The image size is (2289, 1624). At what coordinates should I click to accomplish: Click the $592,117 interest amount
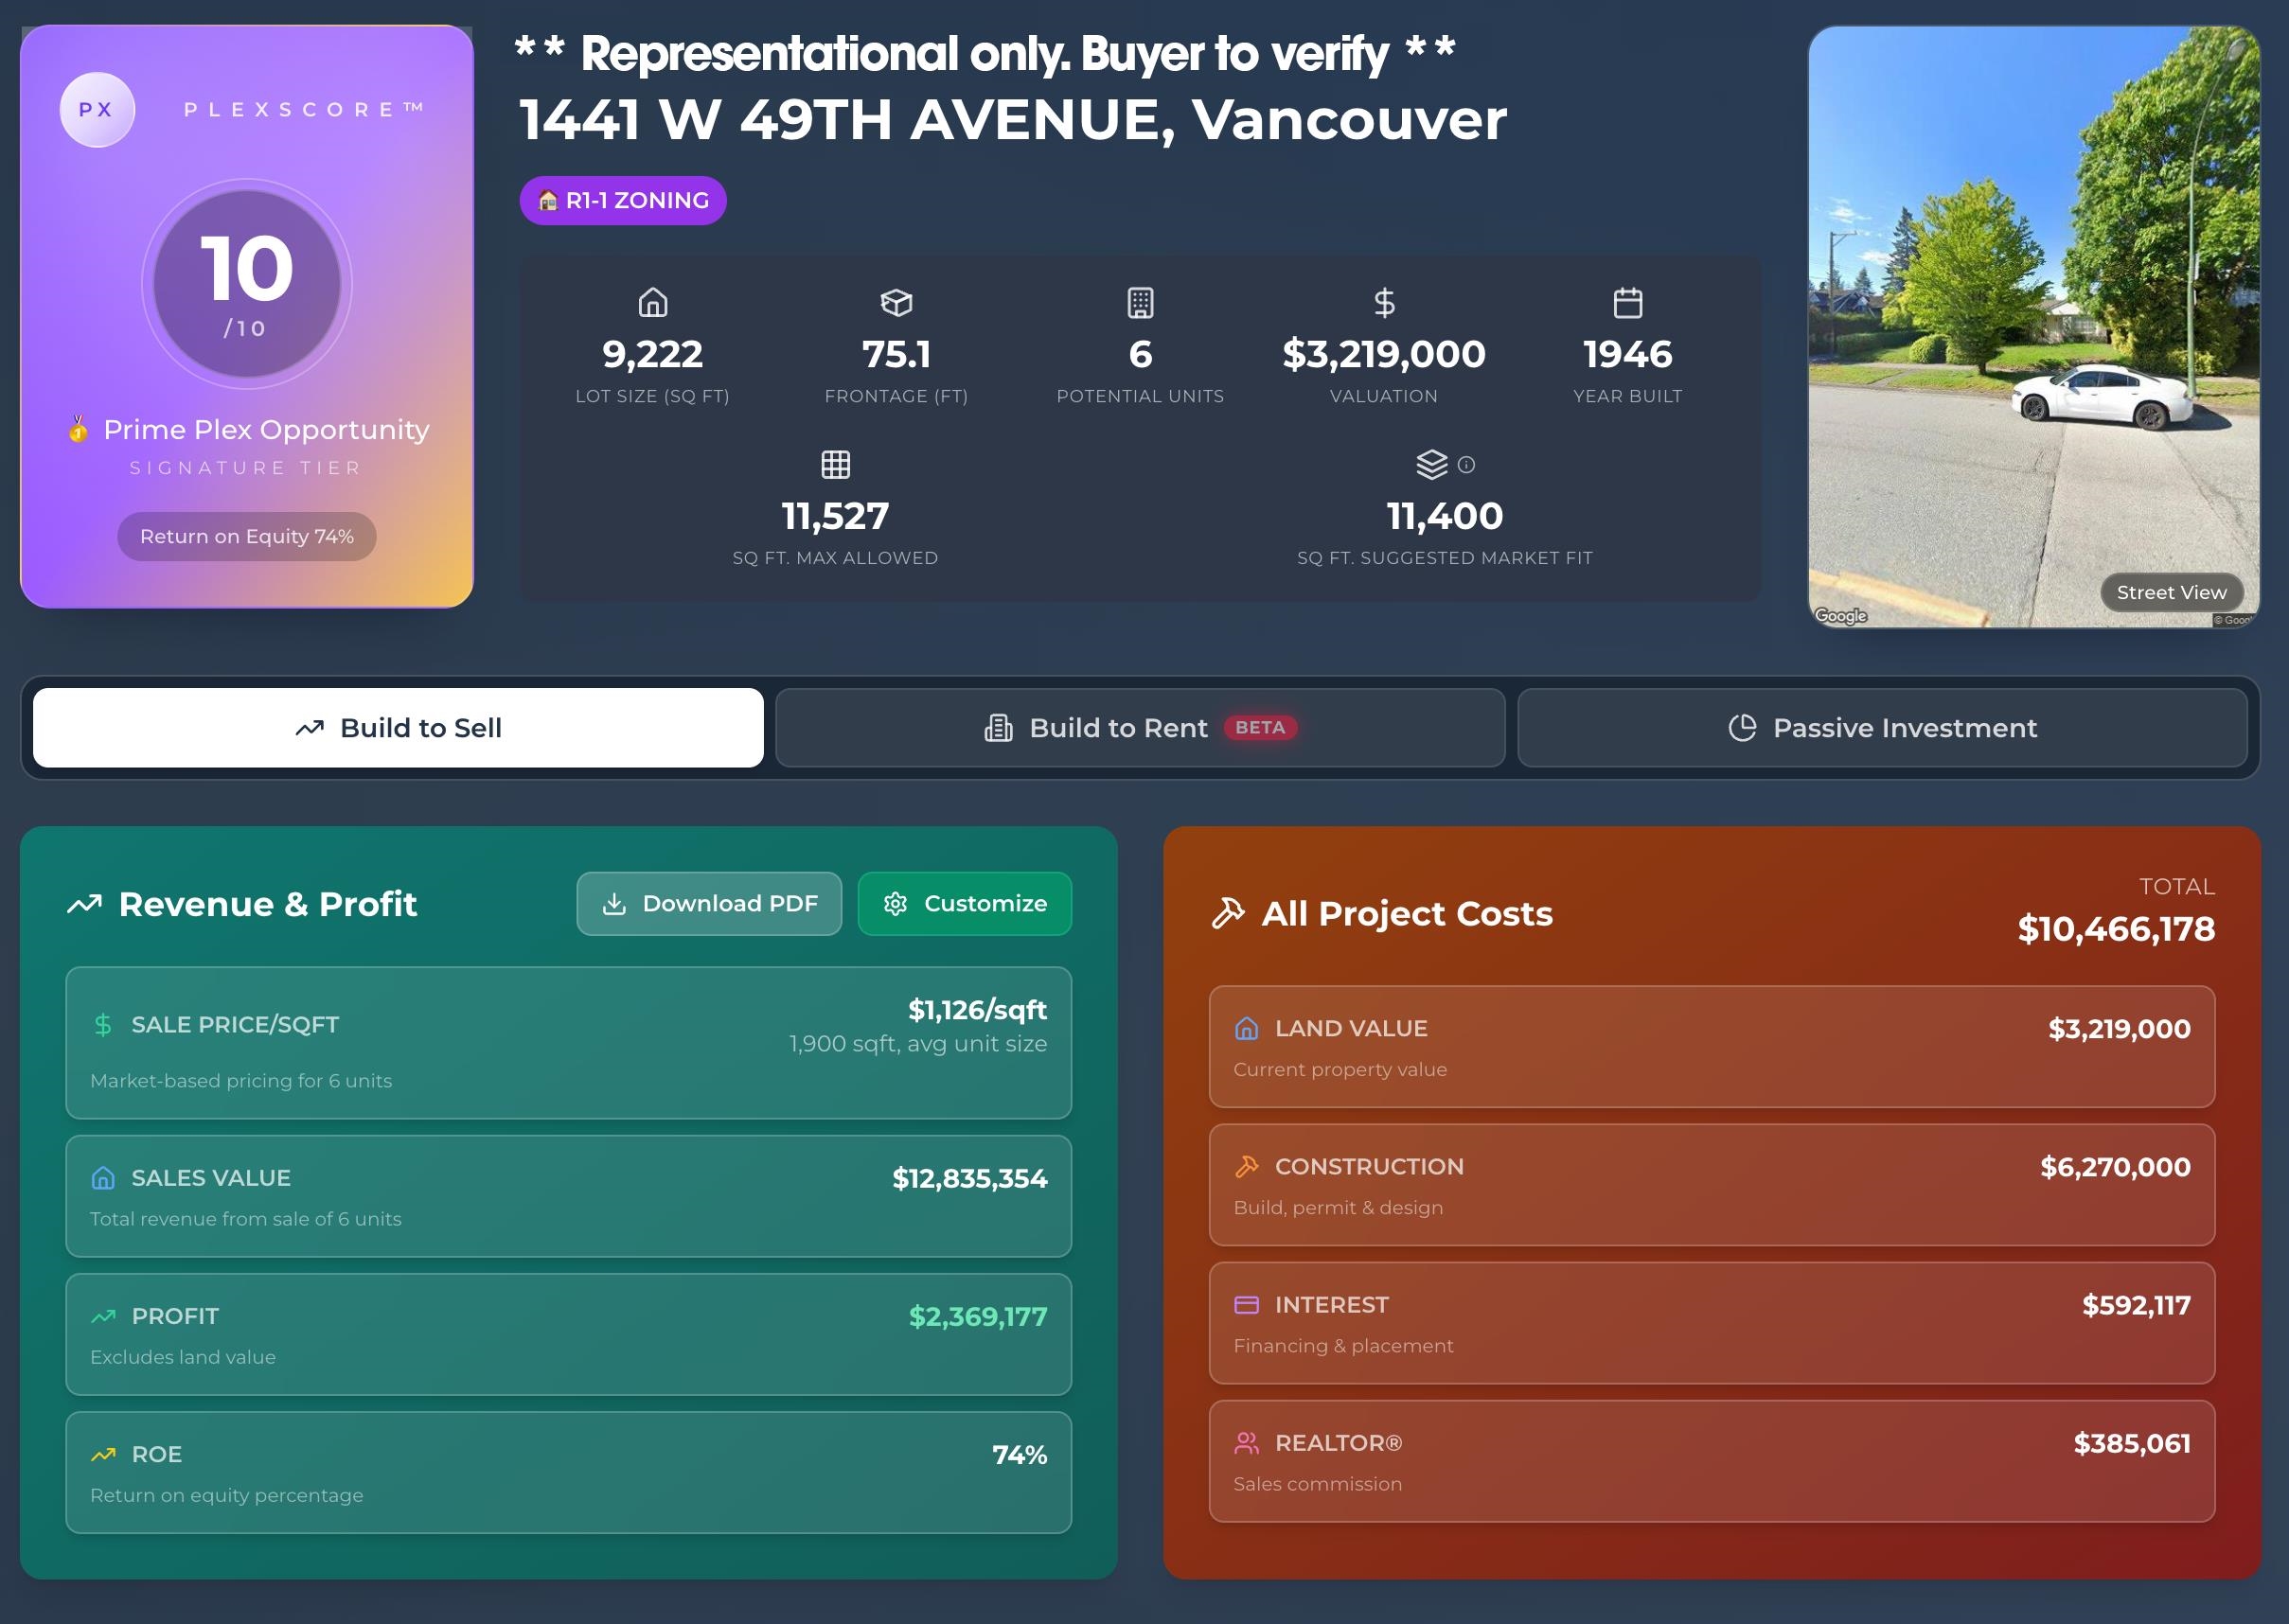pos(2136,1305)
